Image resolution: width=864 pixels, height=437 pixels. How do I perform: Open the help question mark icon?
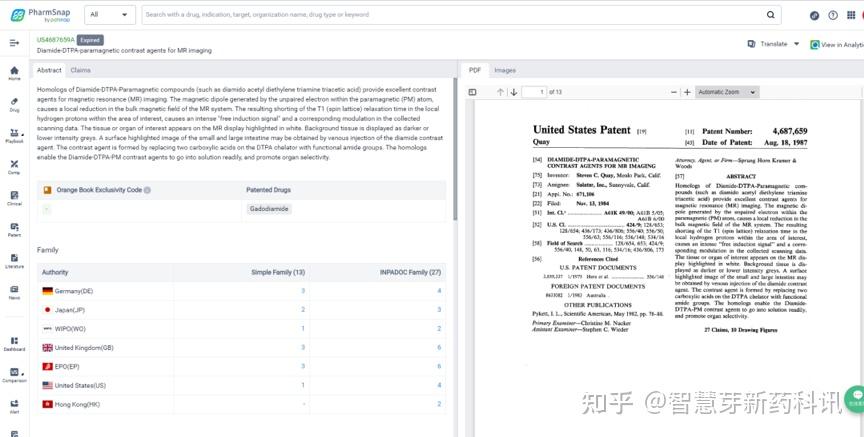[x=833, y=15]
